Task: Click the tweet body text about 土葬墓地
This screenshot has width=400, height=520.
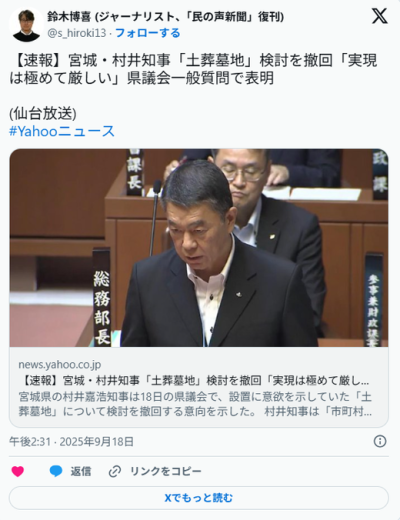Action: (193, 69)
